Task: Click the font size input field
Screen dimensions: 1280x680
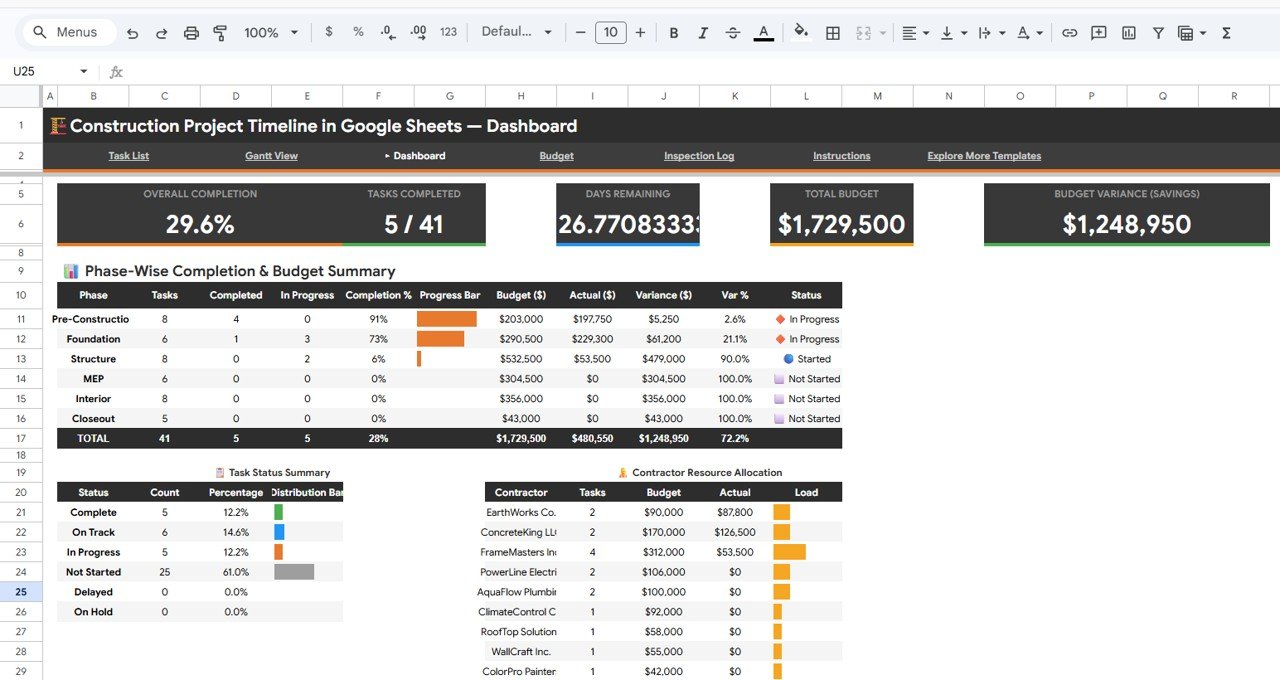Action: [x=610, y=32]
